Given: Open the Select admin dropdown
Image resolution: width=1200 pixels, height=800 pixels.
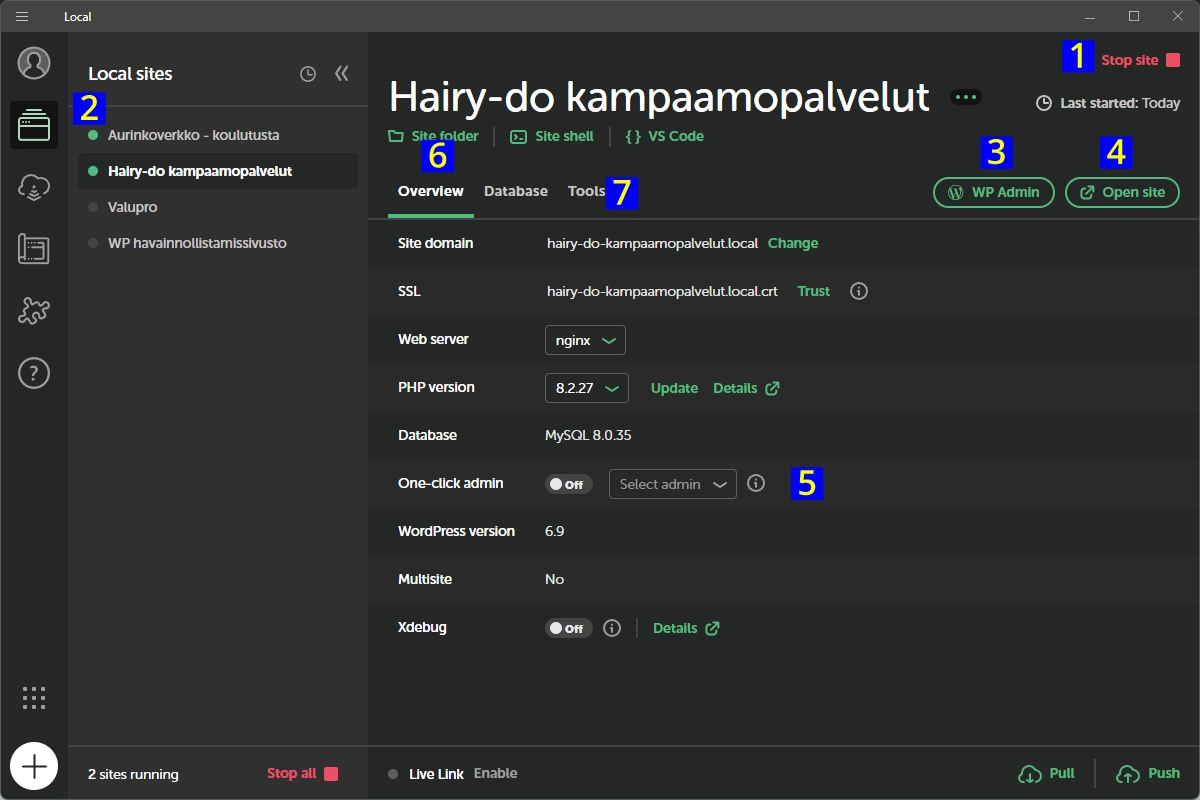Looking at the screenshot, I should [x=672, y=483].
